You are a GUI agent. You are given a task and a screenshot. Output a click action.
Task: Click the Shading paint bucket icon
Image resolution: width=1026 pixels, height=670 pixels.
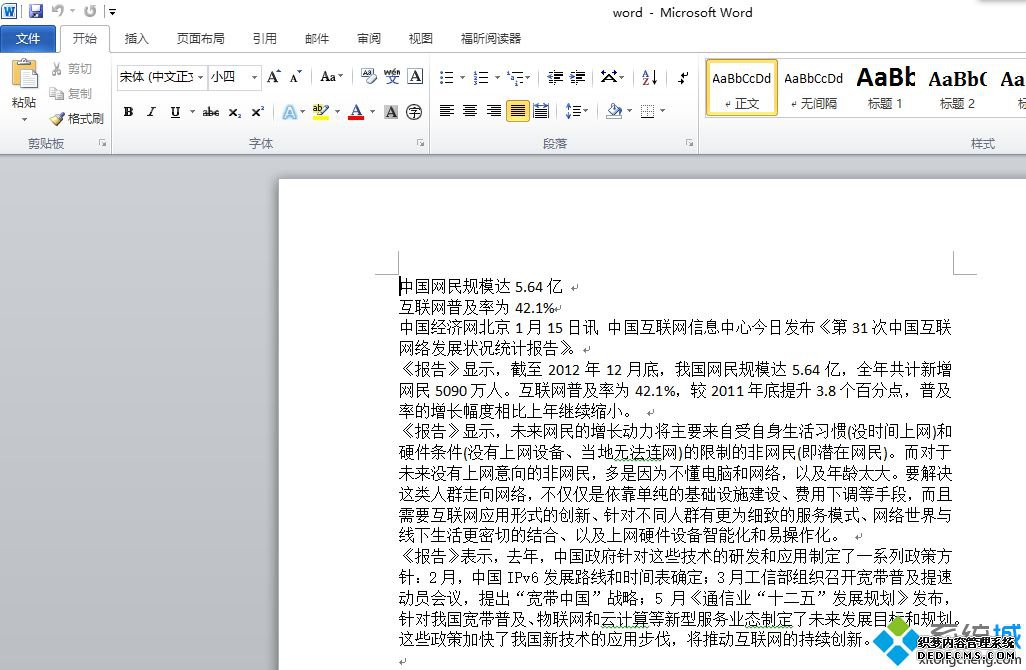click(x=614, y=111)
